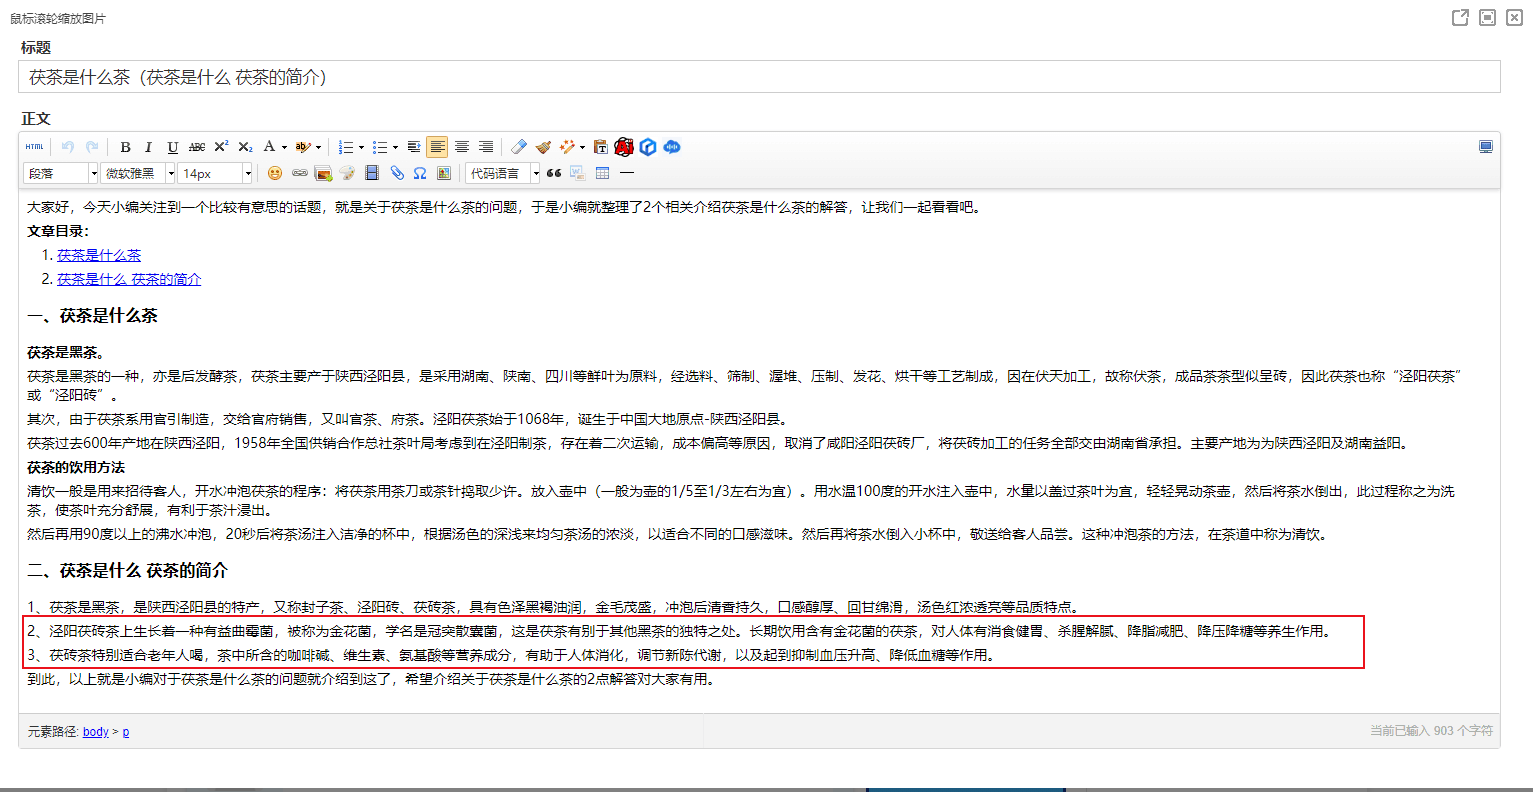Click the 当前已输入 903 个字符 counter
1533x792 pixels.
(1431, 731)
